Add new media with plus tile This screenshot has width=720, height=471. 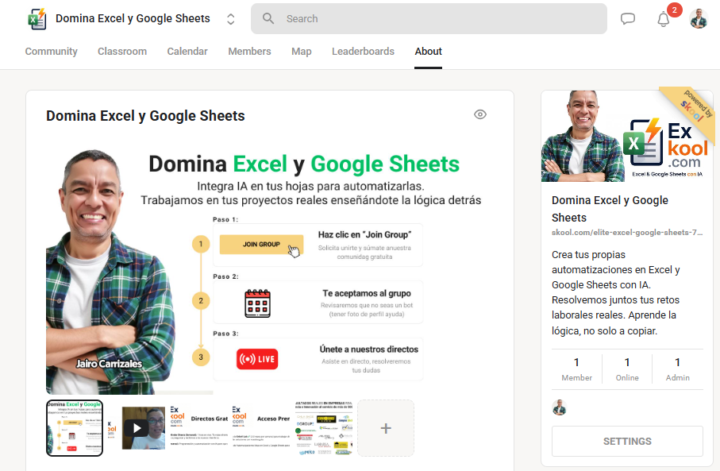point(386,428)
